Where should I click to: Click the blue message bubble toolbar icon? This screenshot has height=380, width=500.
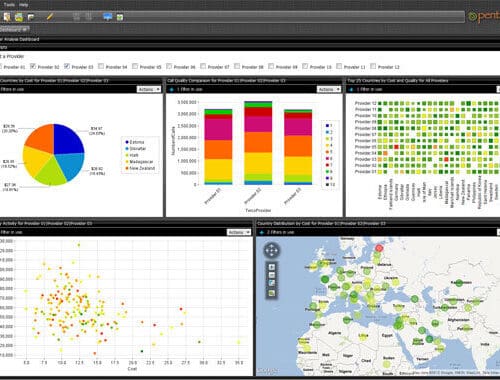coord(107,17)
